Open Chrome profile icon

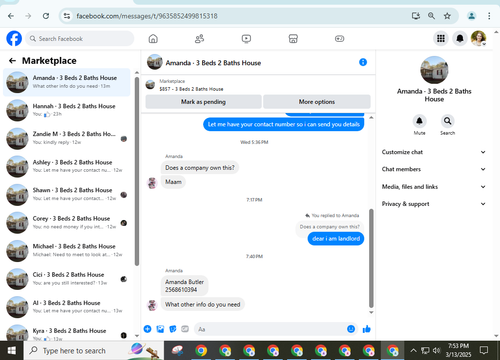[471, 16]
